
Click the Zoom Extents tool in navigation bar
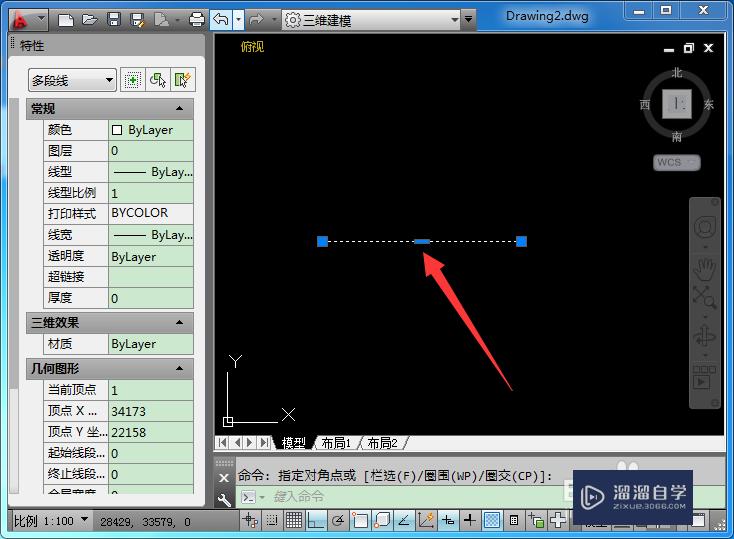click(705, 297)
